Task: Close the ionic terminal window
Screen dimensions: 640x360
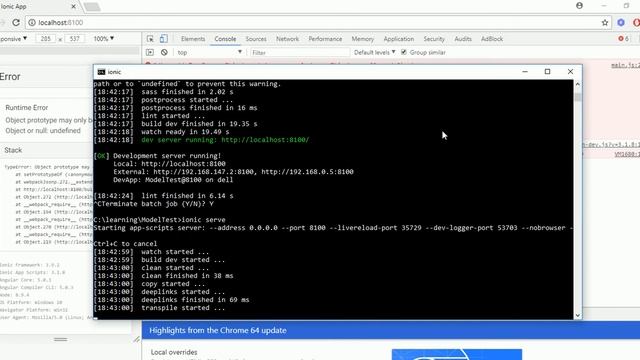Action: 570,71
